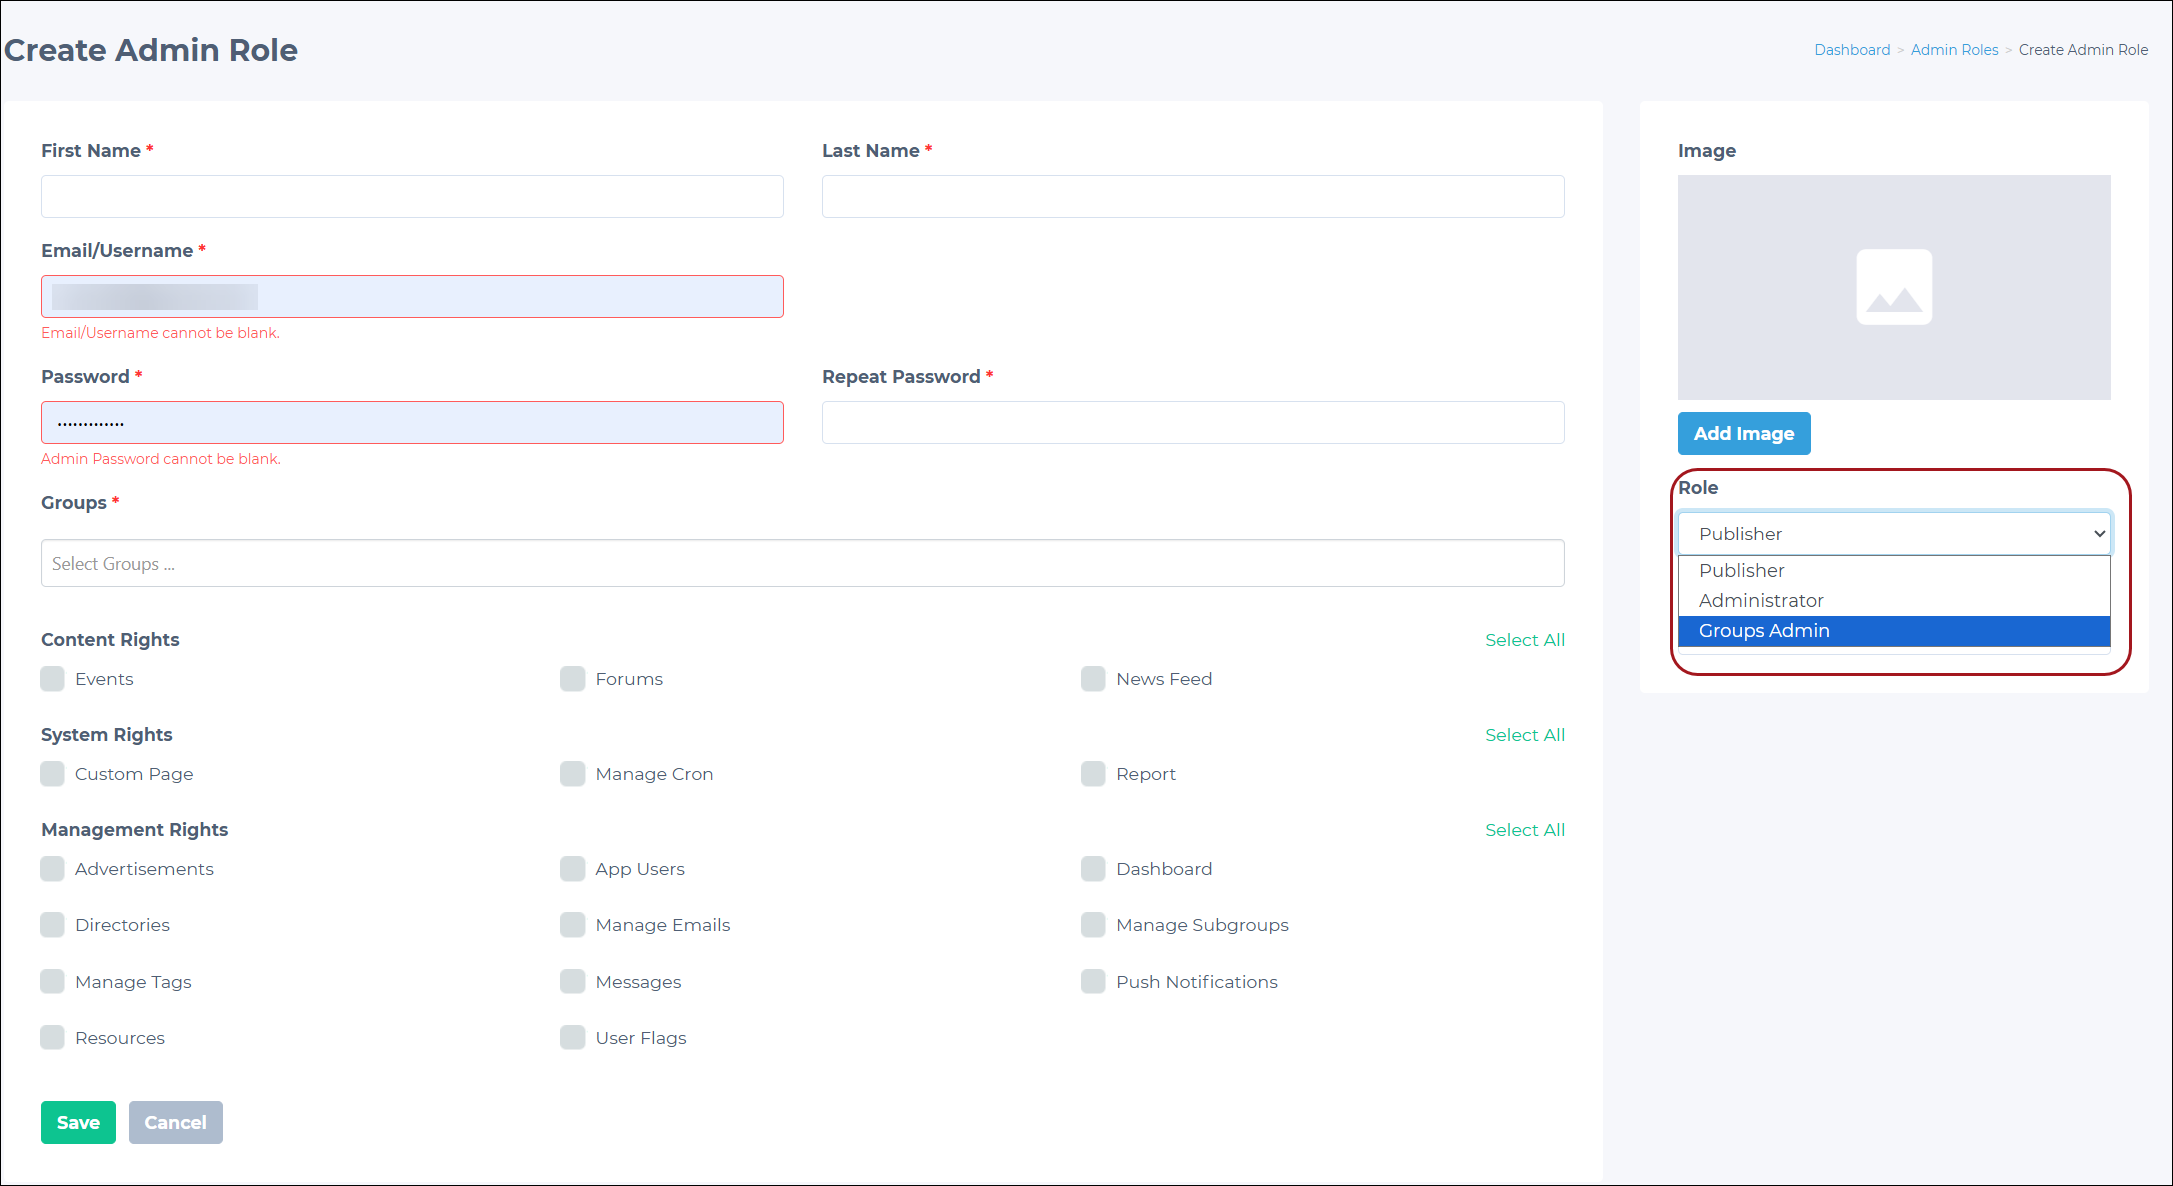Enable the News Feed checkbox
The image size is (2173, 1186).
point(1093,679)
